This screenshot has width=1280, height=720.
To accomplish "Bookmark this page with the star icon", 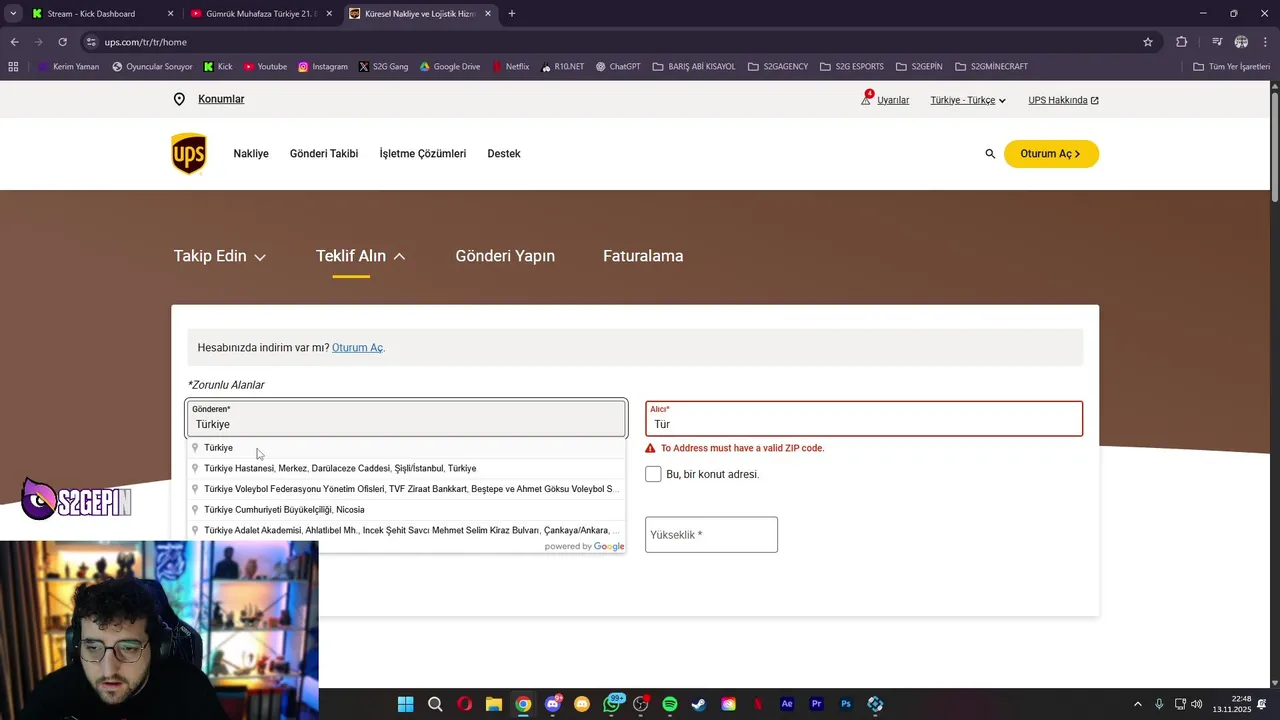I will click(x=1148, y=42).
